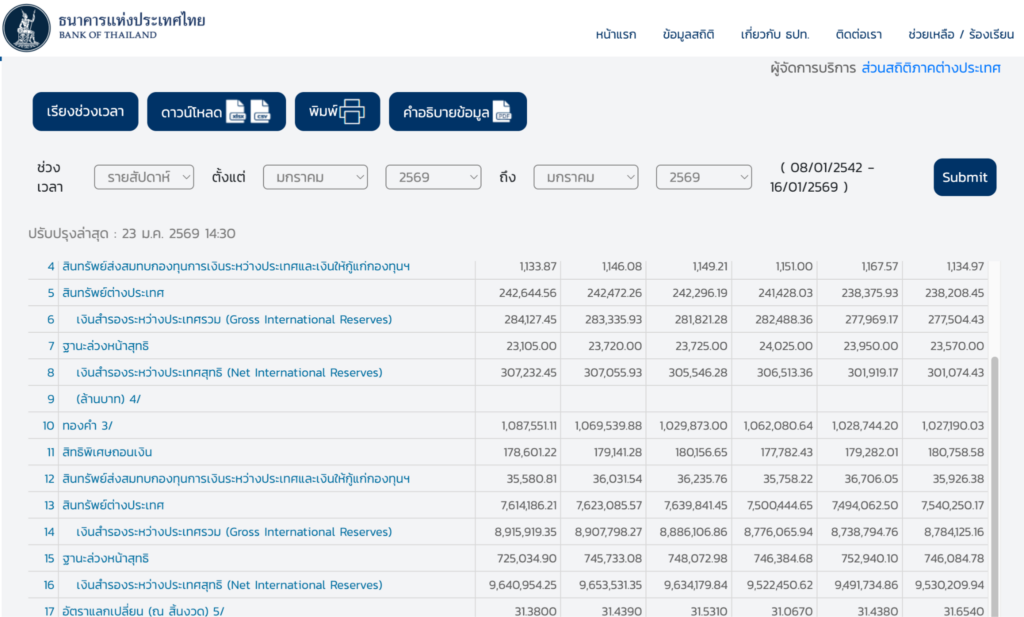Open ติดต่อเรา in the top navigation
Image resolution: width=1024 pixels, height=617 pixels.
click(x=858, y=34)
